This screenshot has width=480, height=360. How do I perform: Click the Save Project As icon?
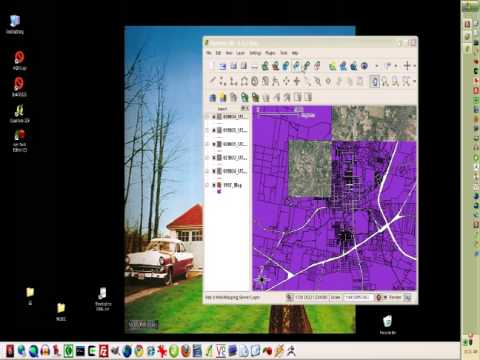(244, 66)
